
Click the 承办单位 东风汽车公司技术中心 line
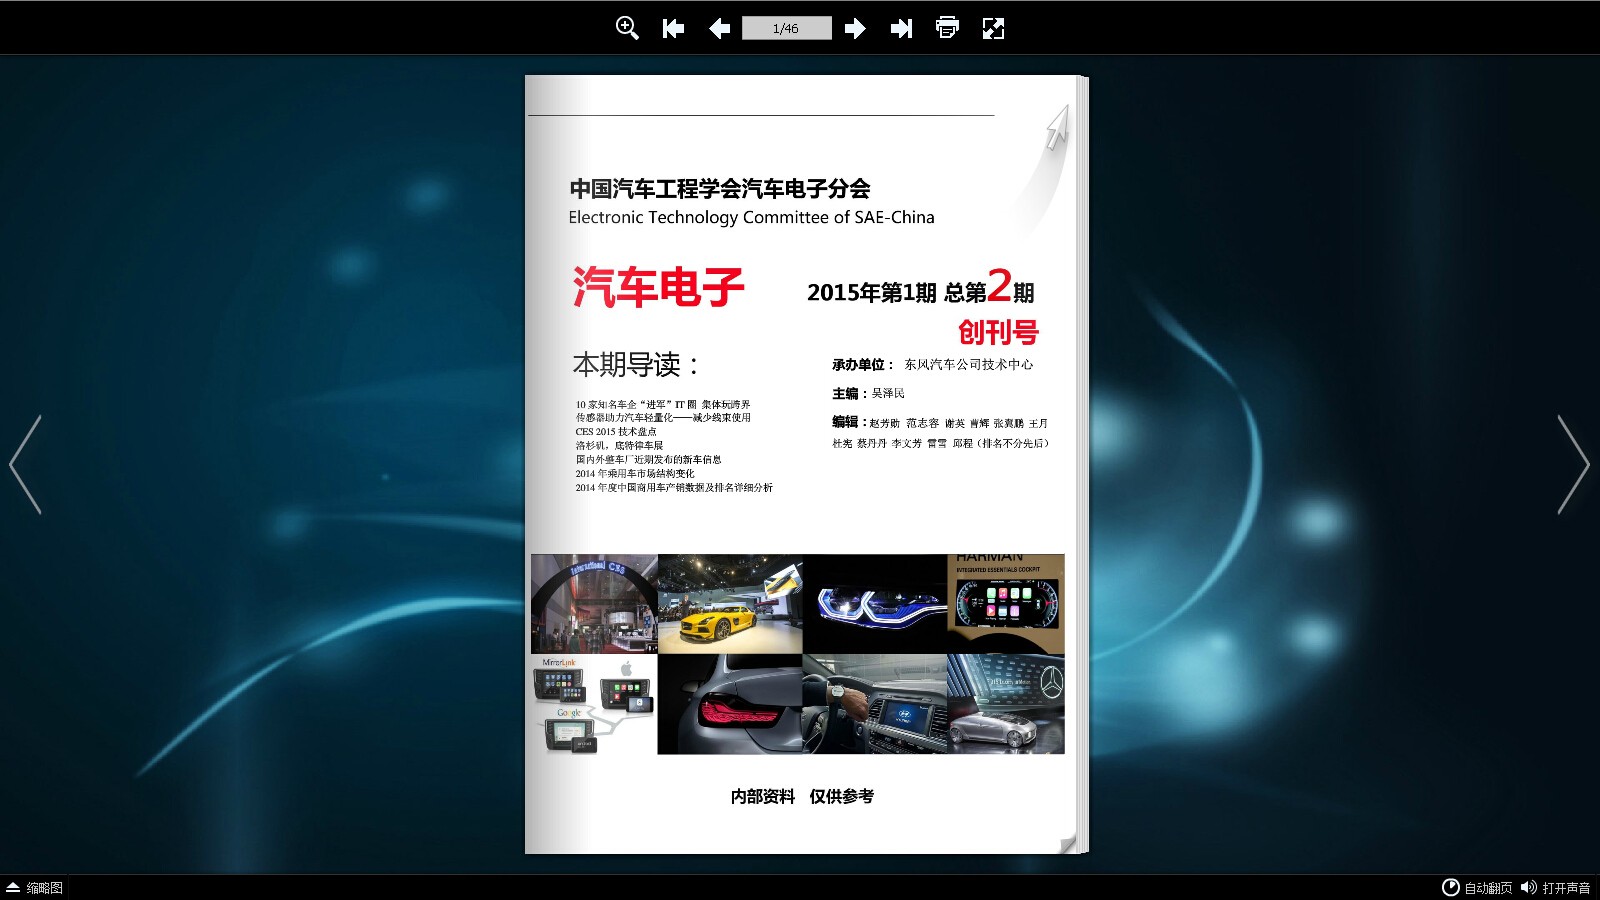(932, 365)
